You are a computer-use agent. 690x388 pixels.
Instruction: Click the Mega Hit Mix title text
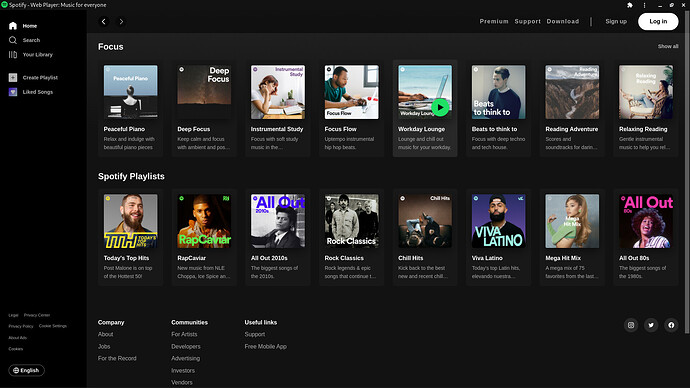[x=563, y=258]
